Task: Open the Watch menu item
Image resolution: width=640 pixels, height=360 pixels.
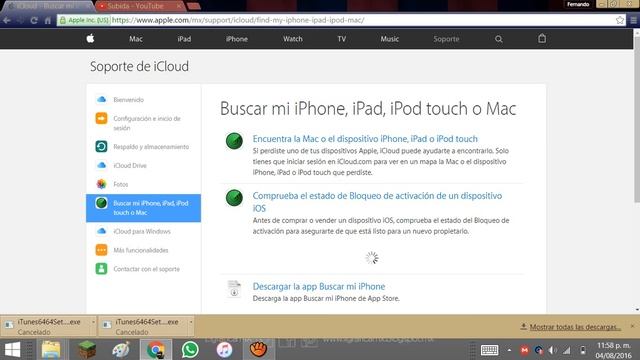Action: click(293, 39)
